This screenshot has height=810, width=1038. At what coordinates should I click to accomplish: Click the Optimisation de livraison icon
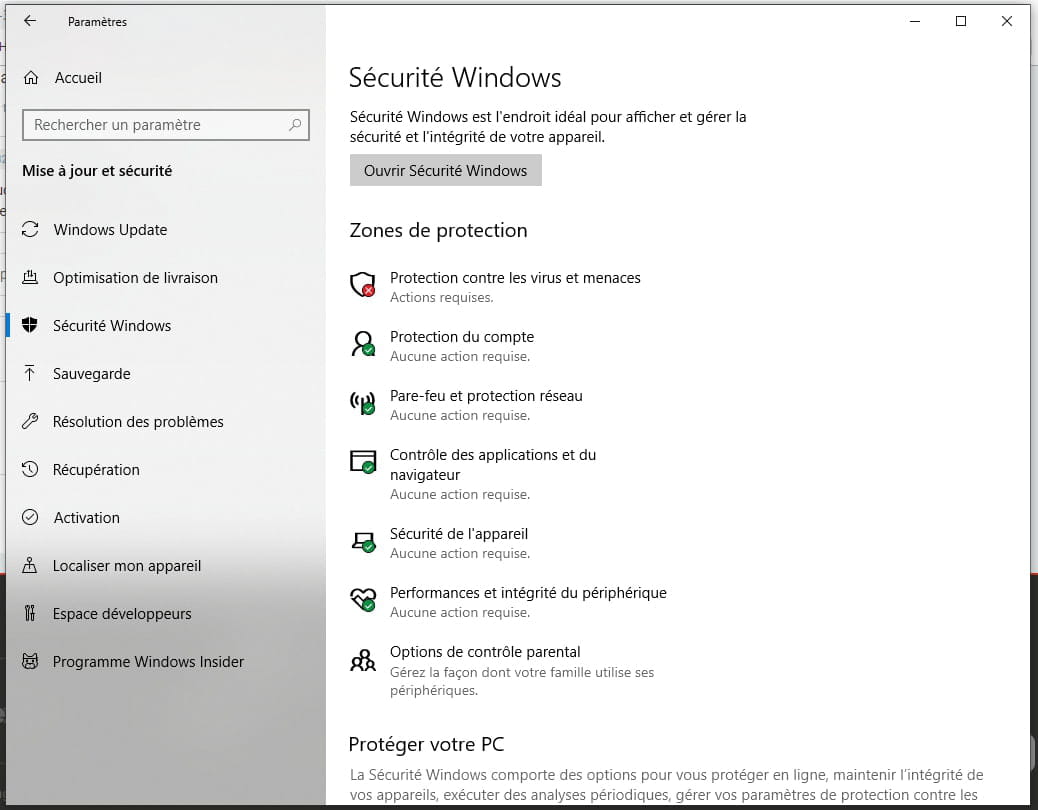tap(30, 277)
